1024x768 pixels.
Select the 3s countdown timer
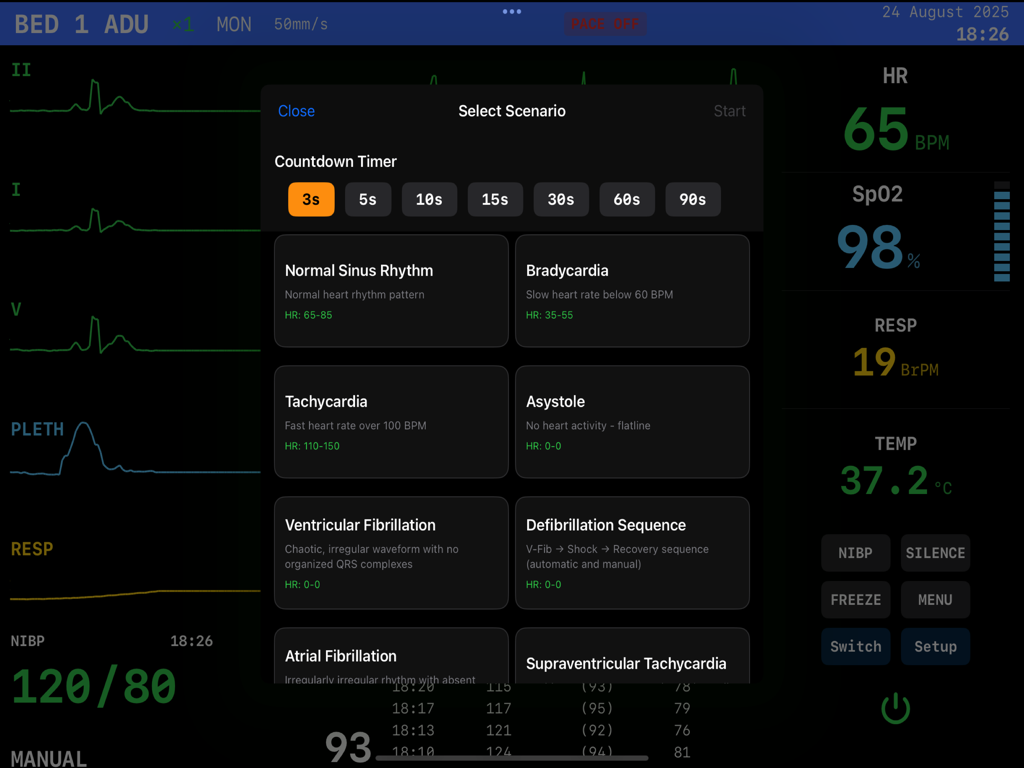[x=311, y=199]
